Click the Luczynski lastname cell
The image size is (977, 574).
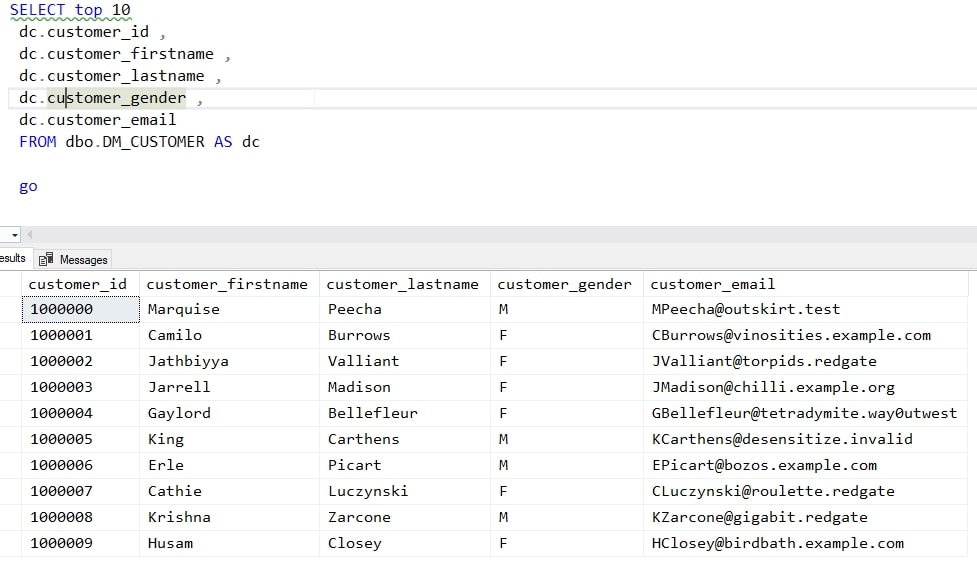(405, 492)
